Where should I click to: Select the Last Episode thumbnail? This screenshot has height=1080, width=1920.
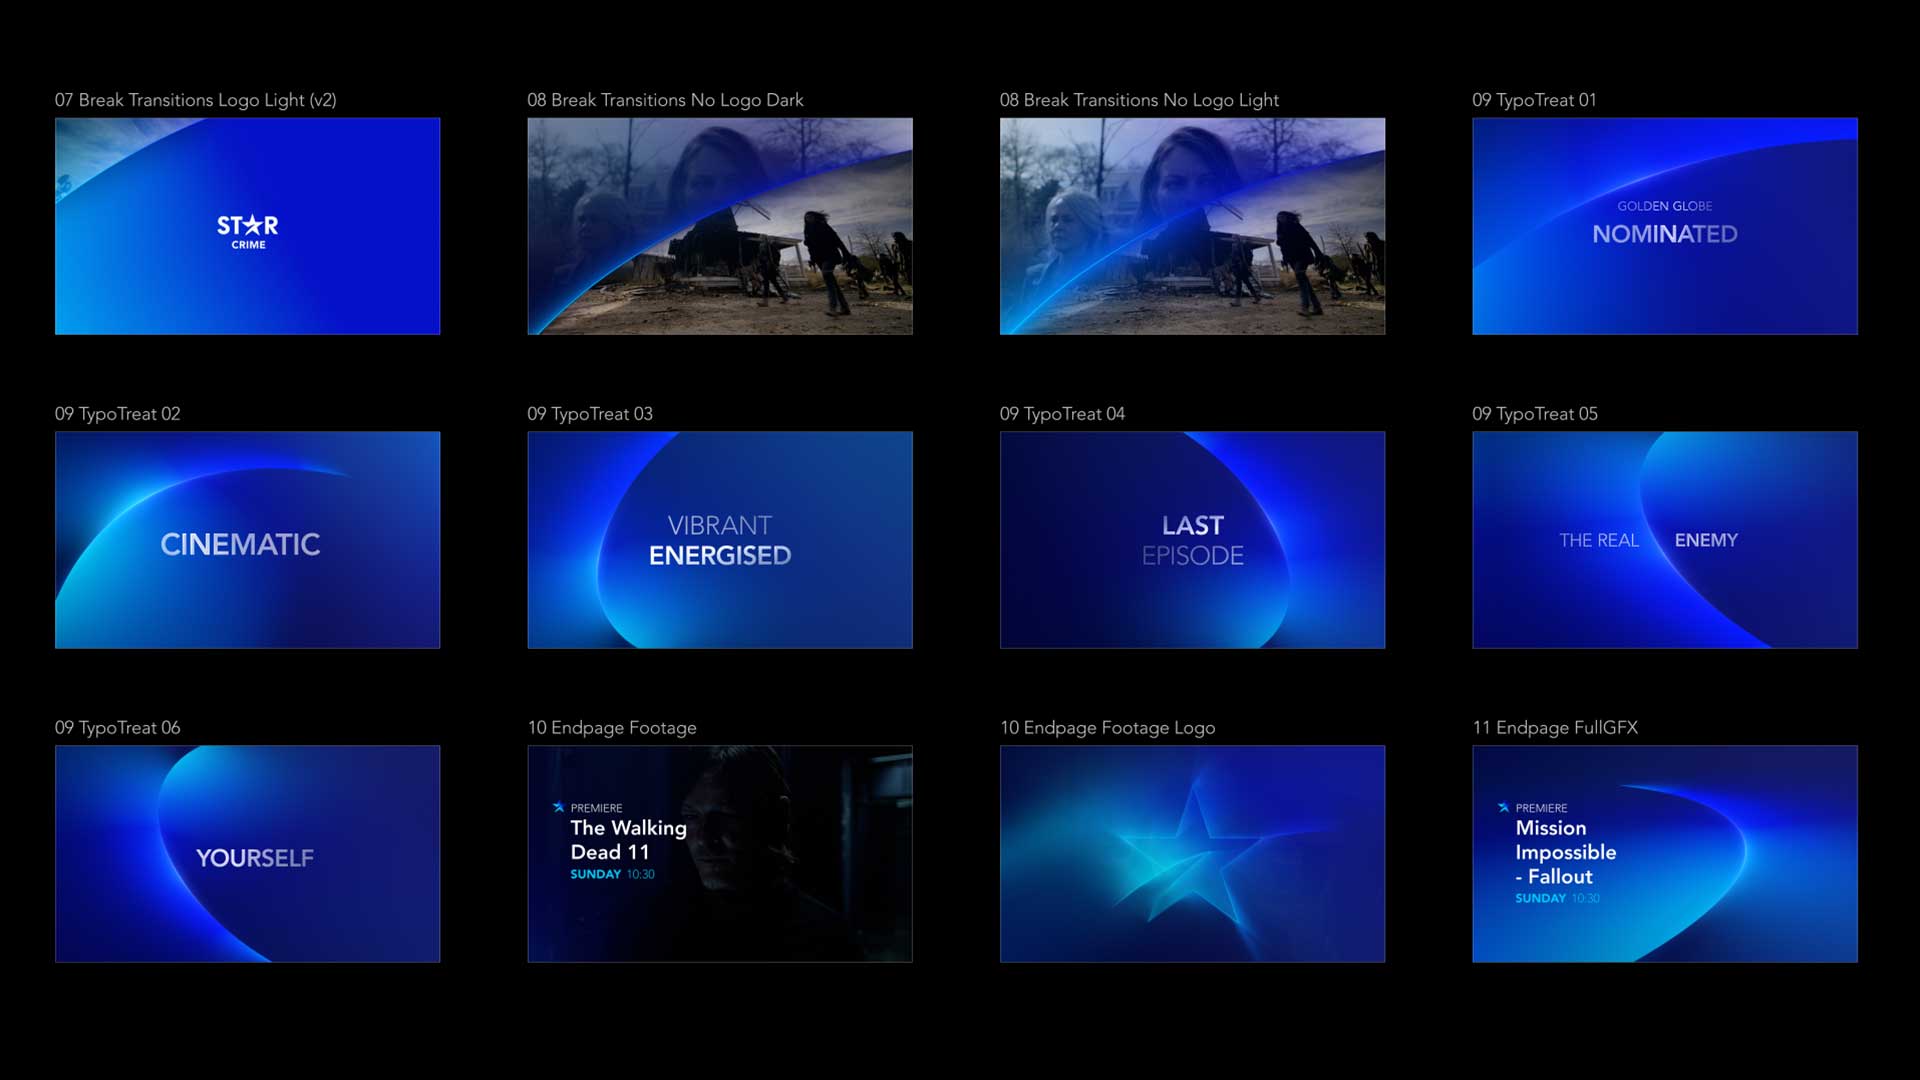[x=1192, y=540]
